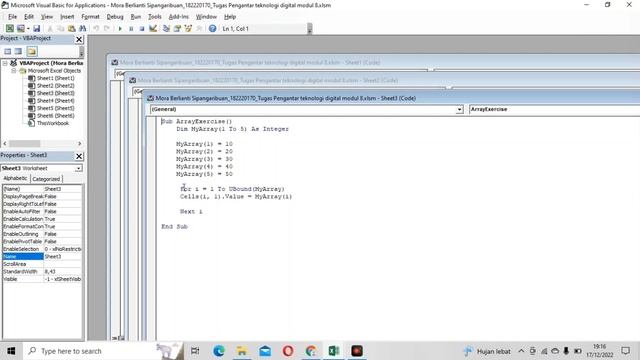The height and width of the screenshot is (360, 640).
Task: Toggle Design Mode icon
Action: click(153, 29)
